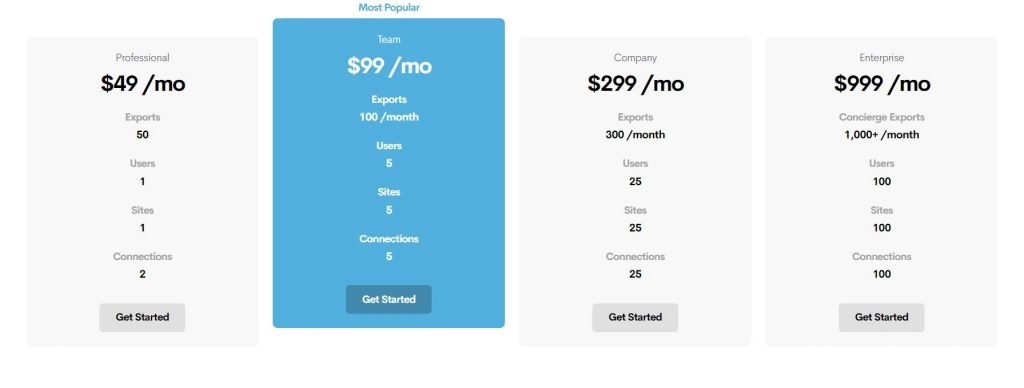
Task: Click Users label in Professional card
Action: click(x=142, y=163)
